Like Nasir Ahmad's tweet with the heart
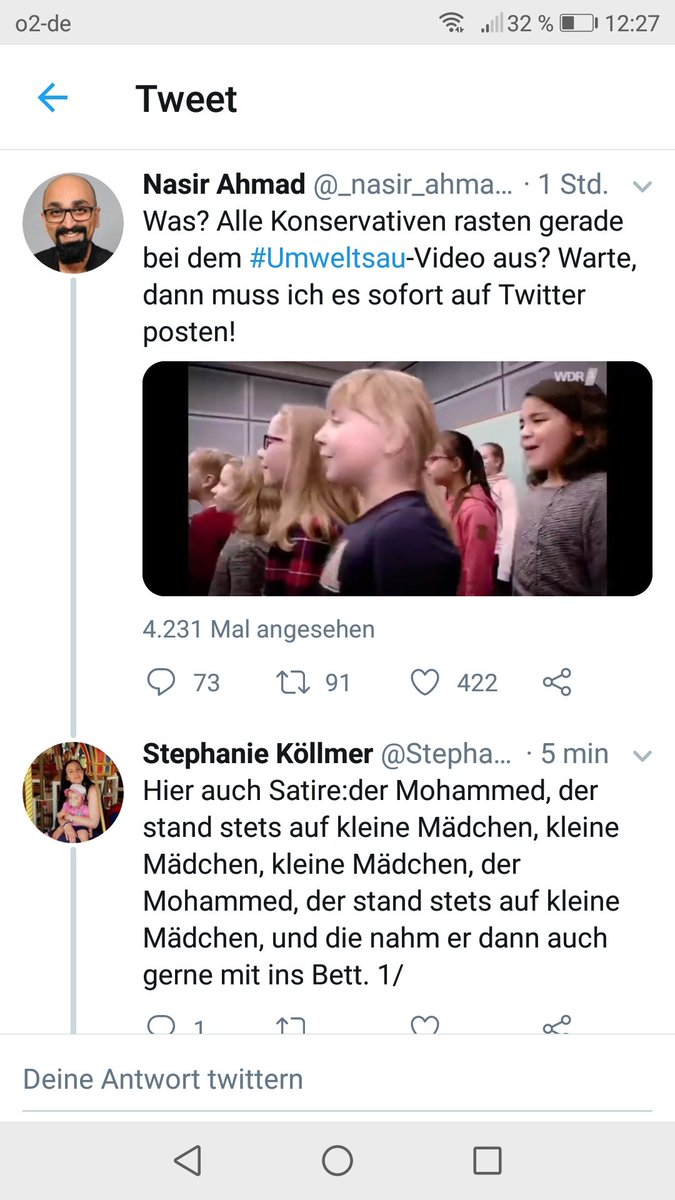 pyautogui.click(x=425, y=682)
